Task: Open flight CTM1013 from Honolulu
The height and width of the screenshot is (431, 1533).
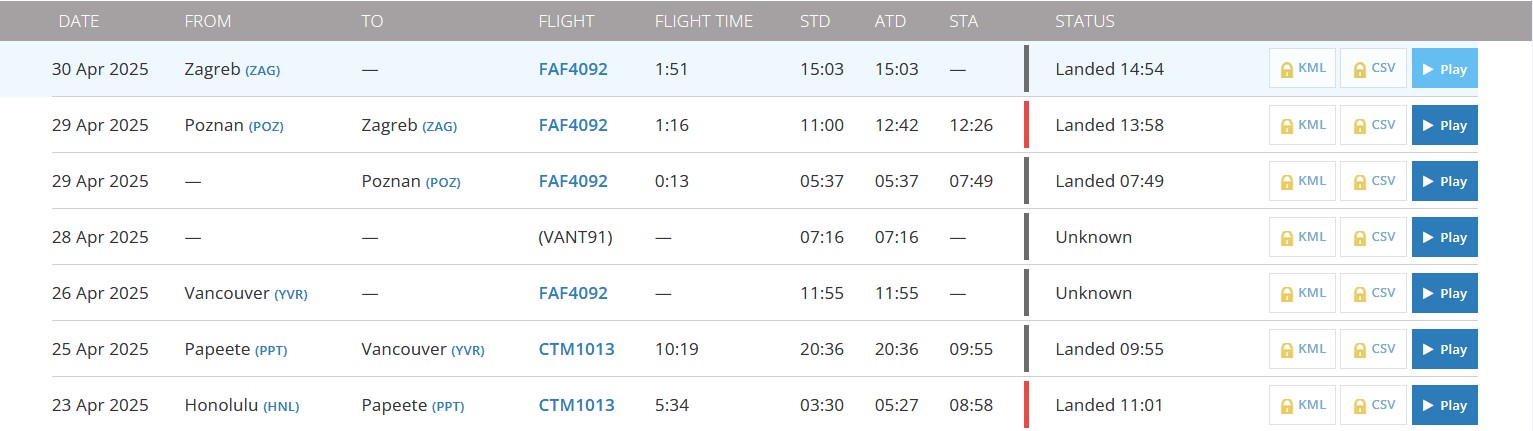Action: pyautogui.click(x=576, y=405)
